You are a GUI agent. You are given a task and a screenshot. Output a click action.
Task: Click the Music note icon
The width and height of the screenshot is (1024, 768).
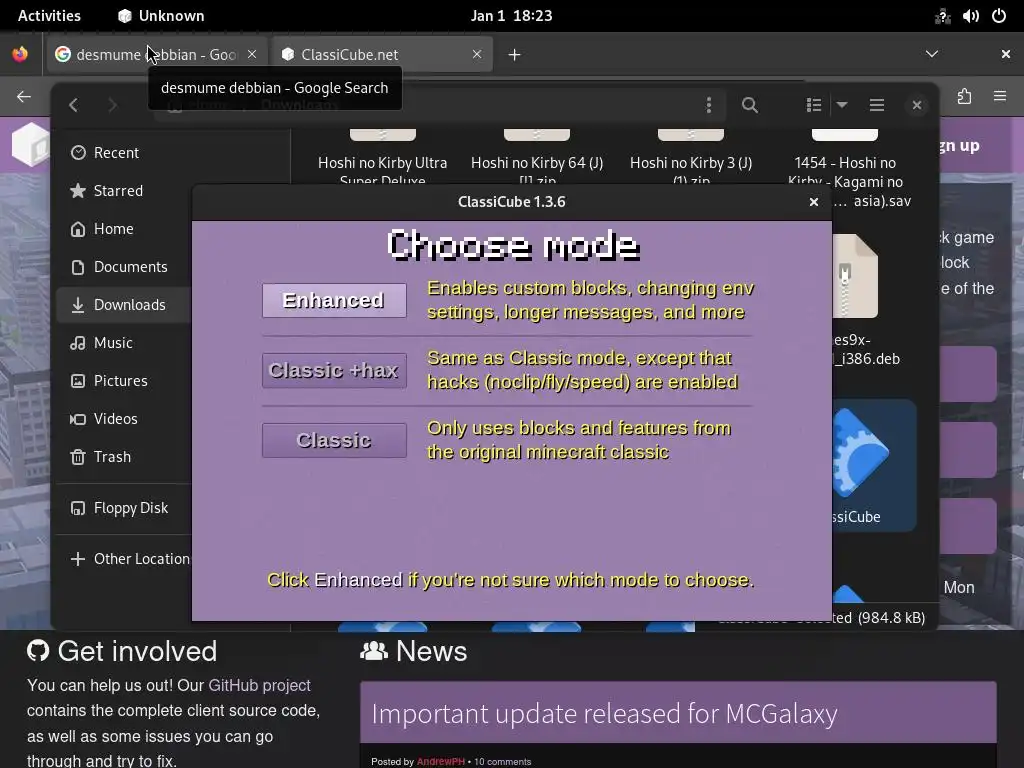[78, 343]
